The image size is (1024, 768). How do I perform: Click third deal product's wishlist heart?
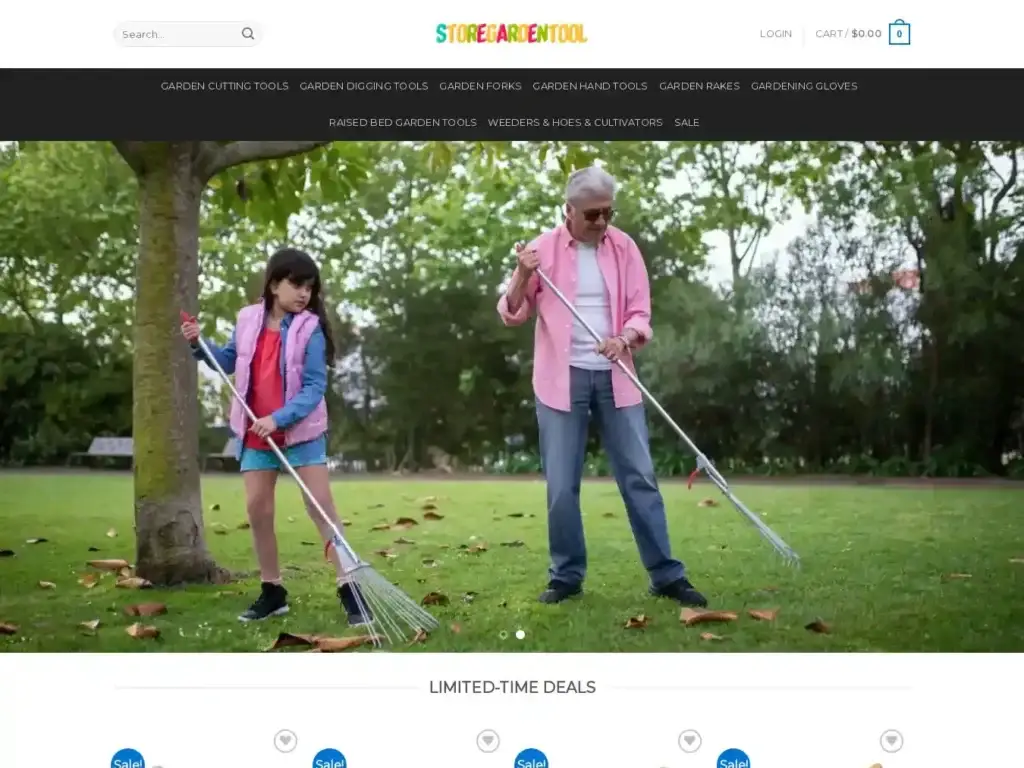[x=689, y=741]
